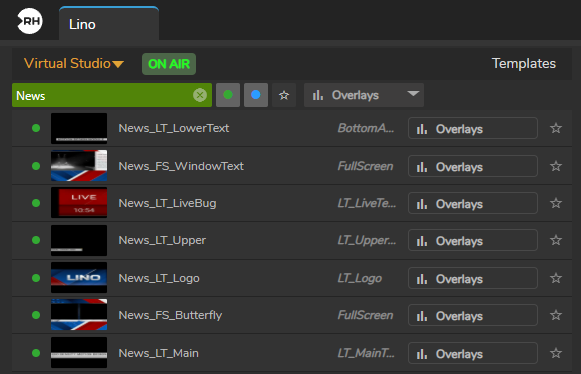Click the News_LT_LowerText name
The height and width of the screenshot is (374, 581).
(x=174, y=128)
